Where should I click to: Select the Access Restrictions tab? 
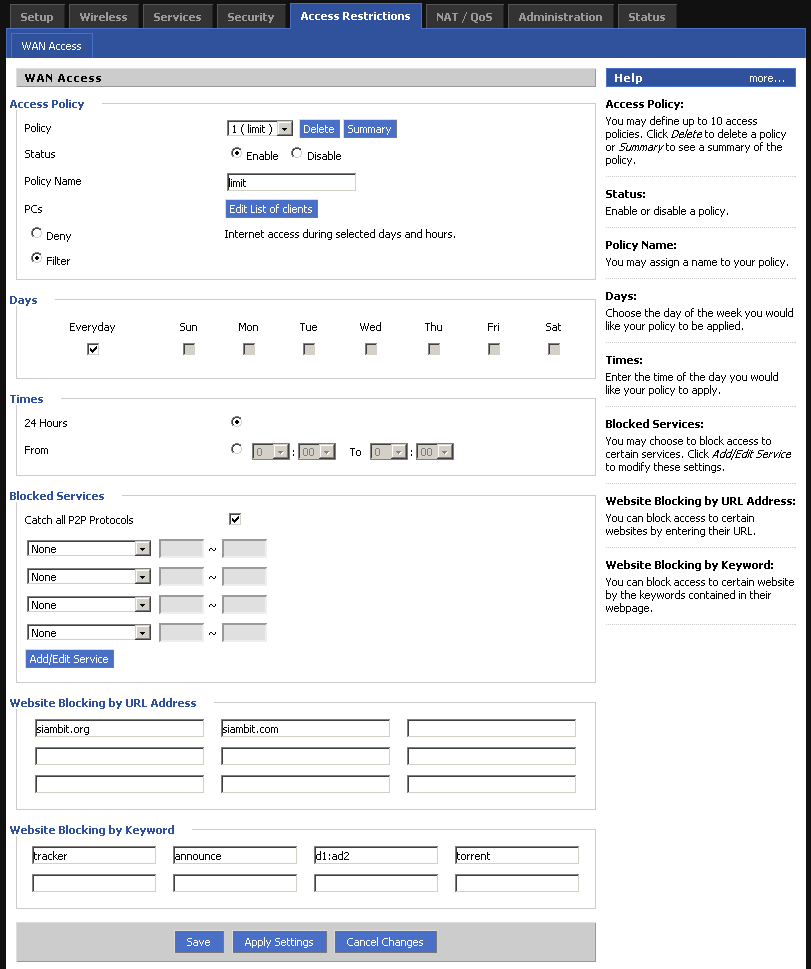click(x=355, y=16)
